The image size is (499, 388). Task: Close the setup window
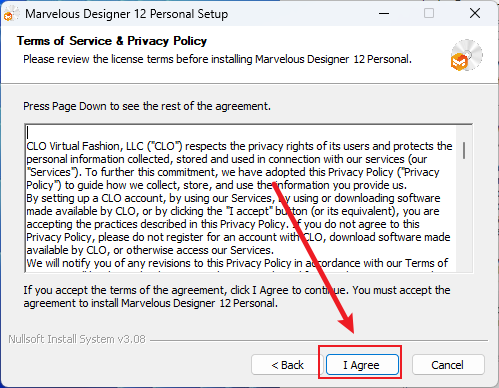tap(475, 14)
